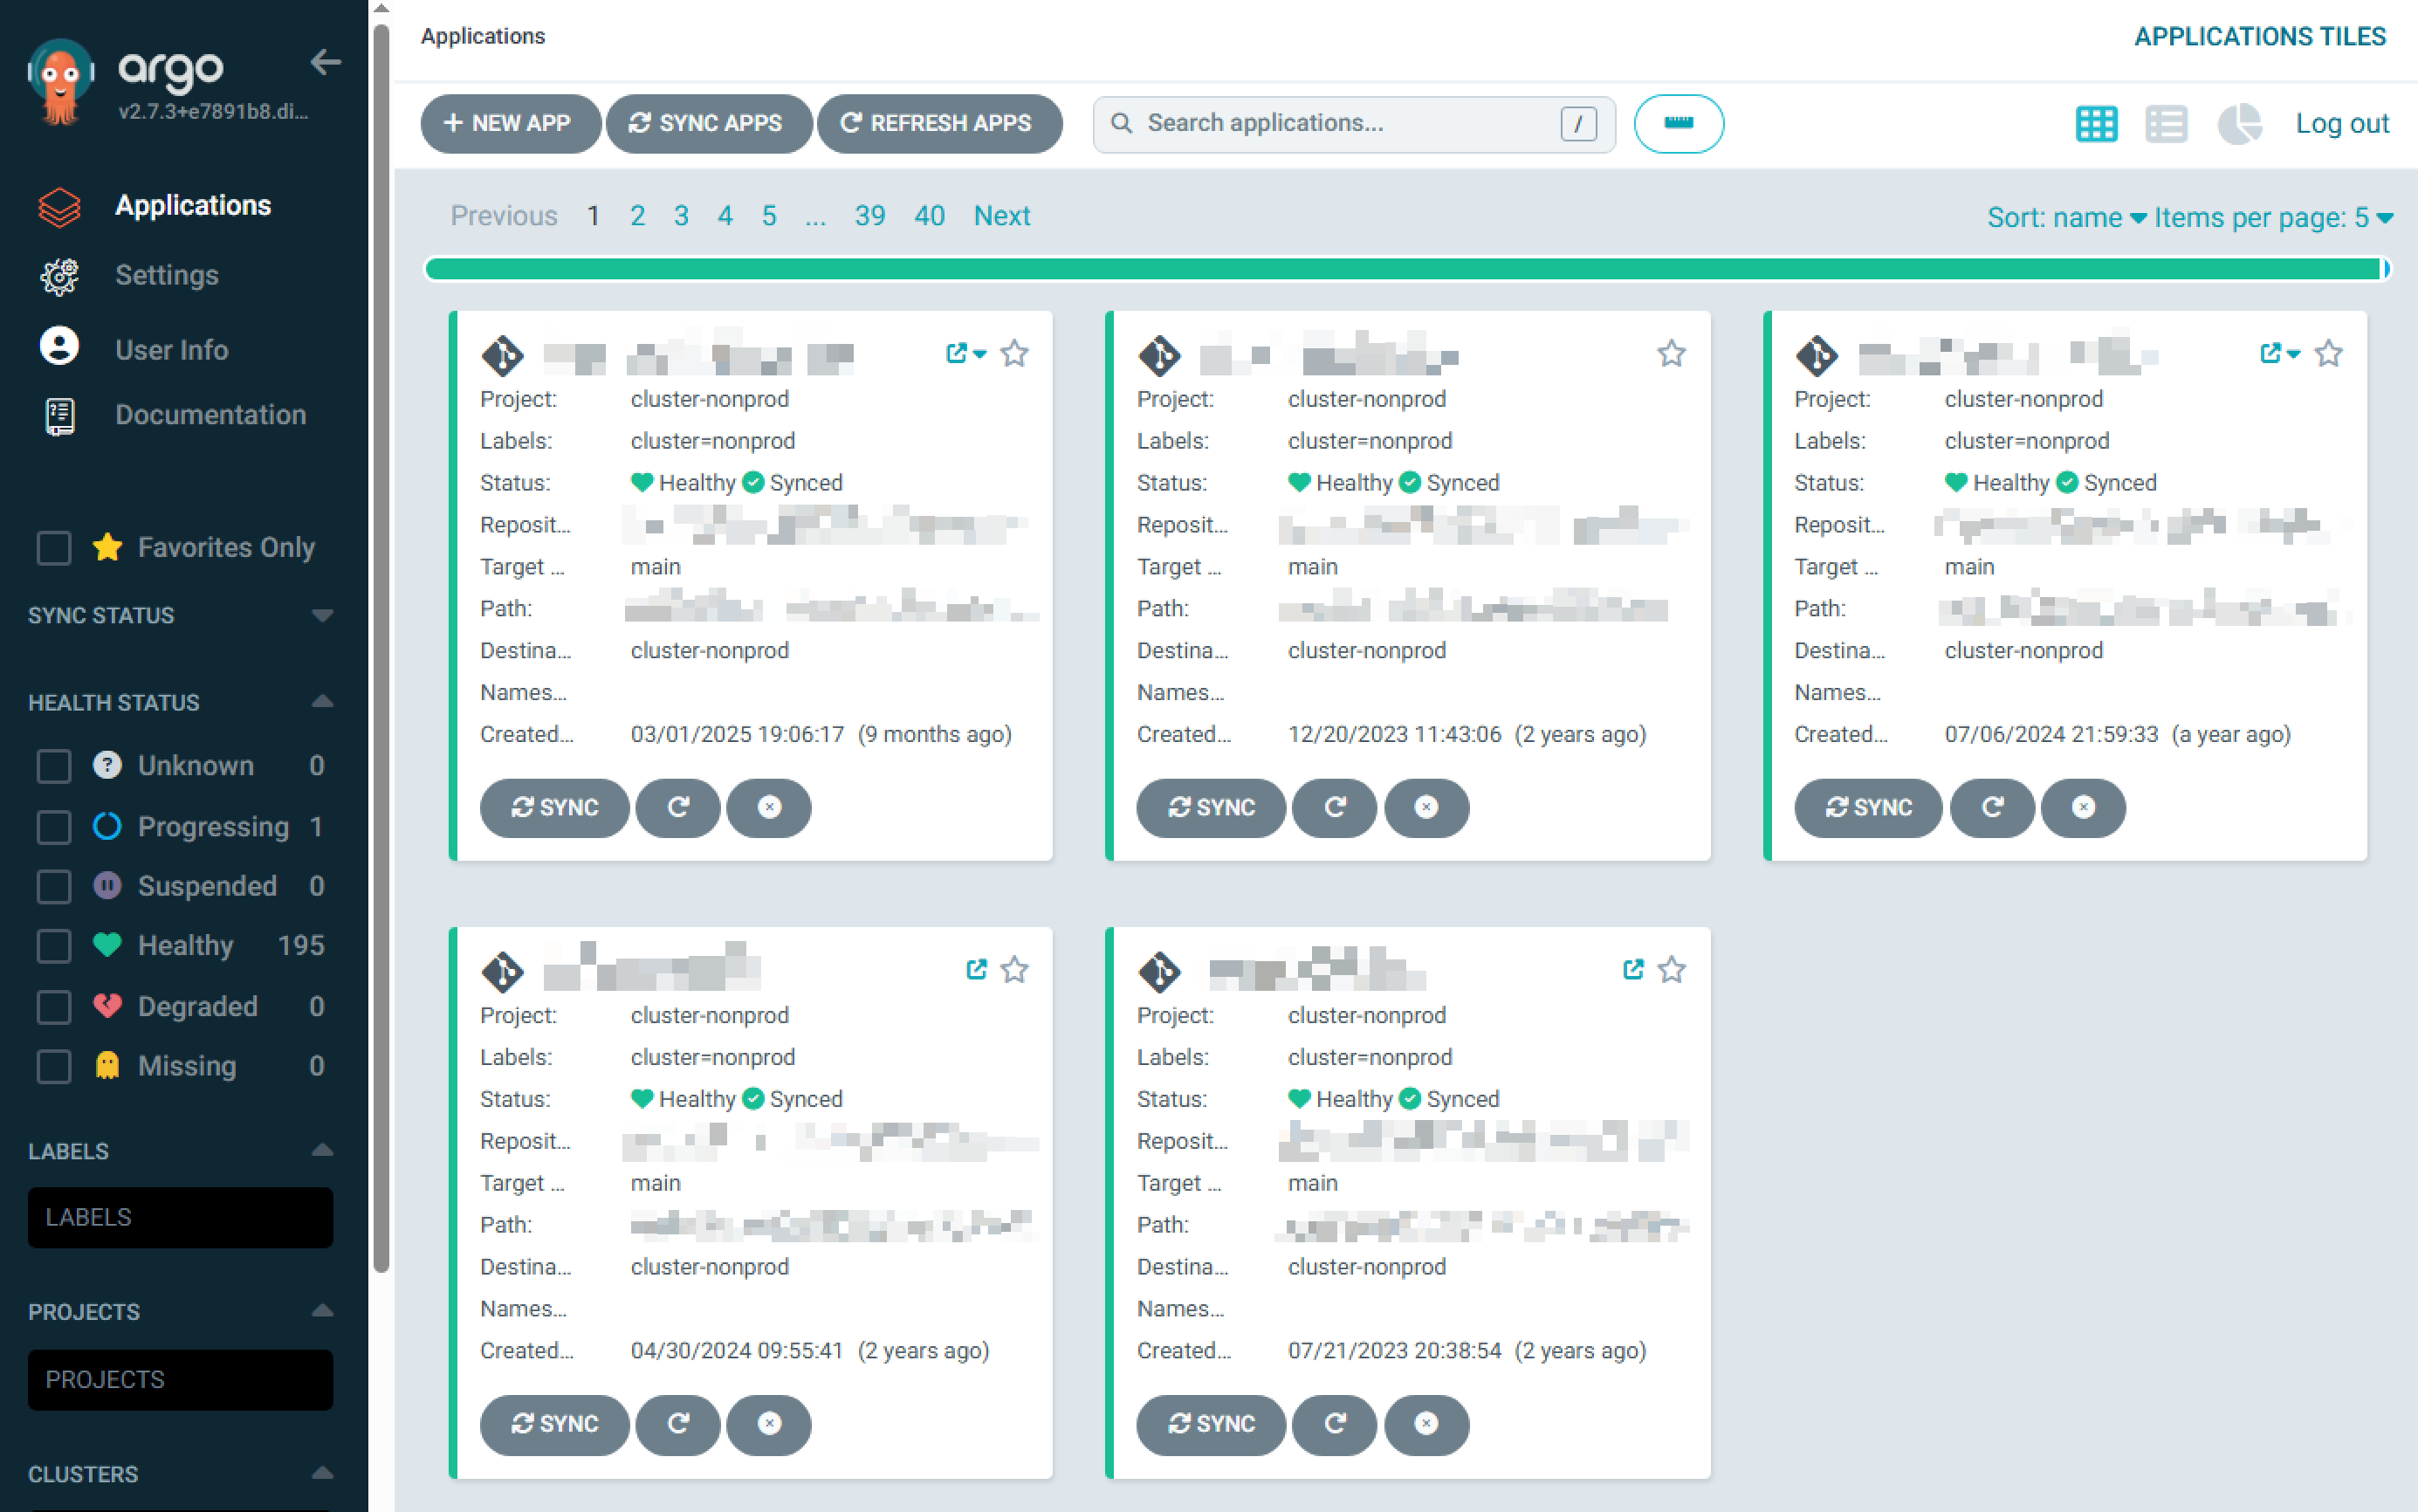Open Settings from the sidebar menu
2418x1512 pixels.
(167, 275)
